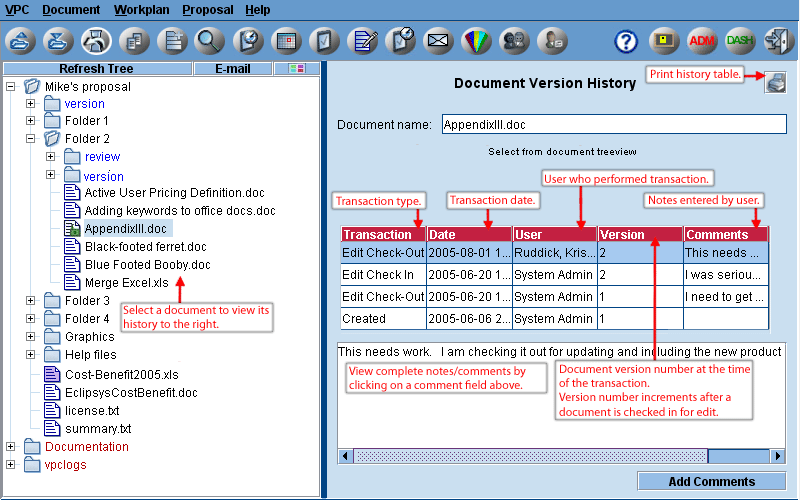Click the two-people users toolbar icon
Image resolution: width=800 pixels, height=500 pixels.
pyautogui.click(x=514, y=41)
